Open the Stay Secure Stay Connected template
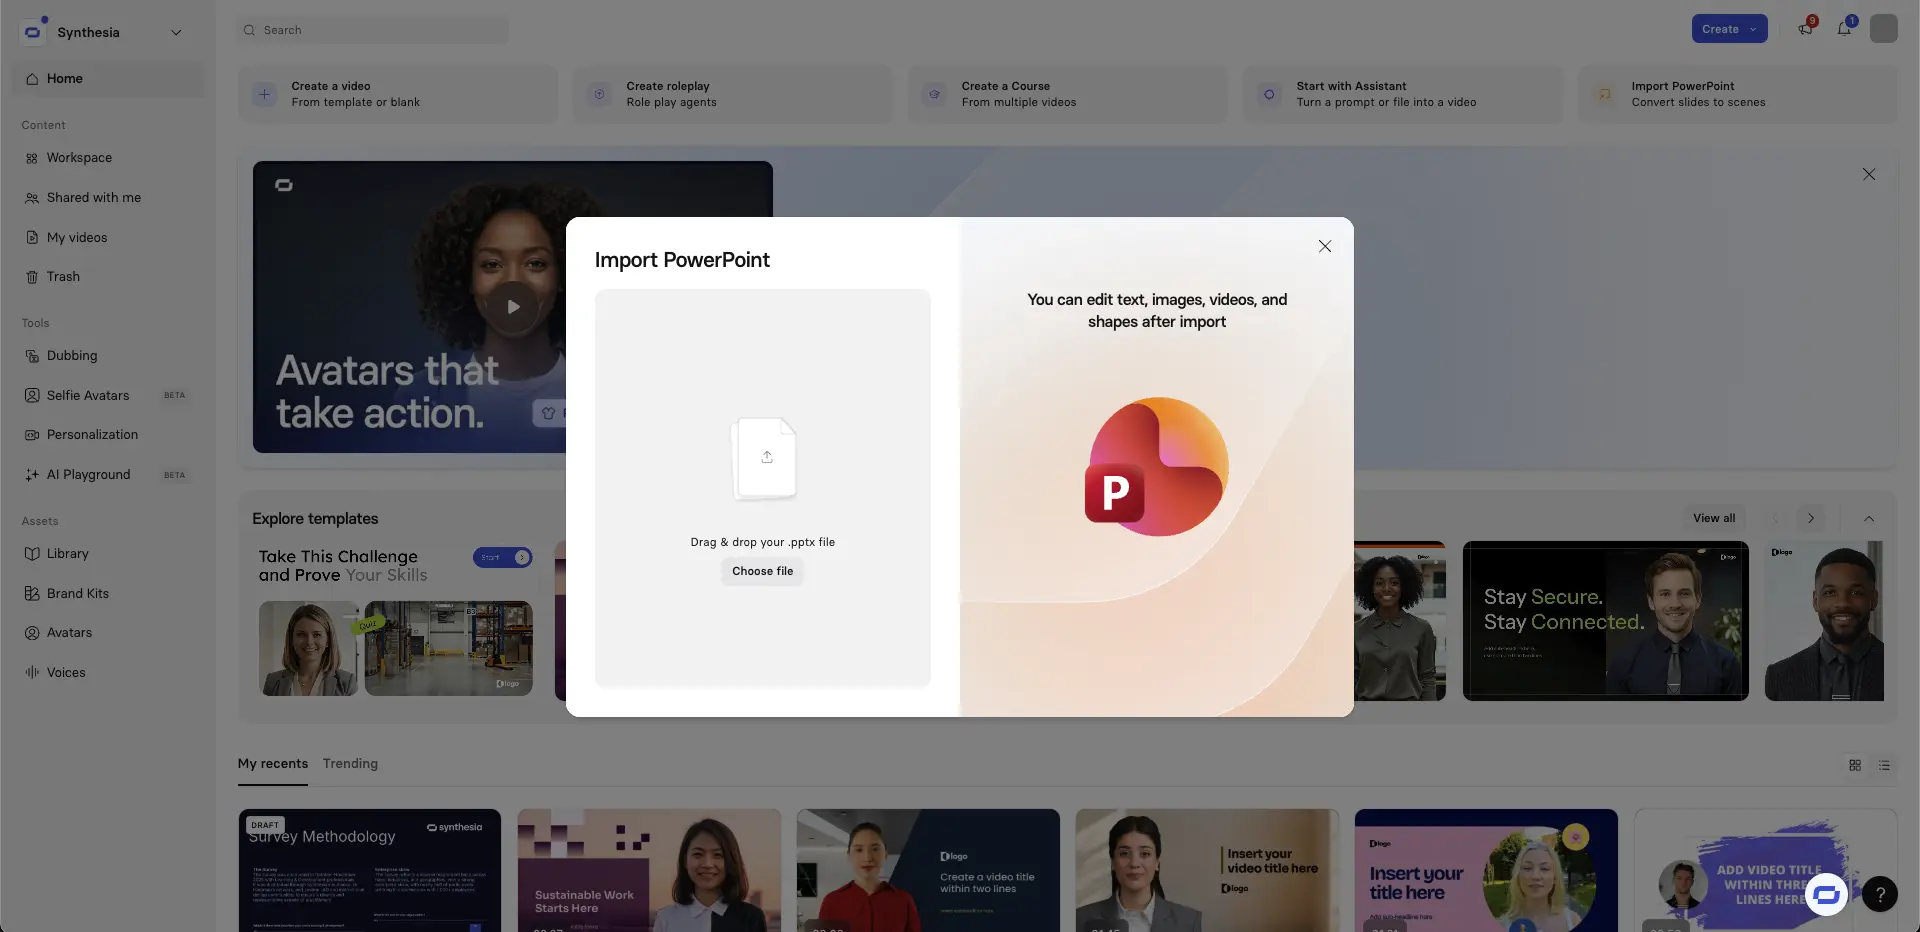Image resolution: width=1920 pixels, height=932 pixels. tap(1606, 621)
